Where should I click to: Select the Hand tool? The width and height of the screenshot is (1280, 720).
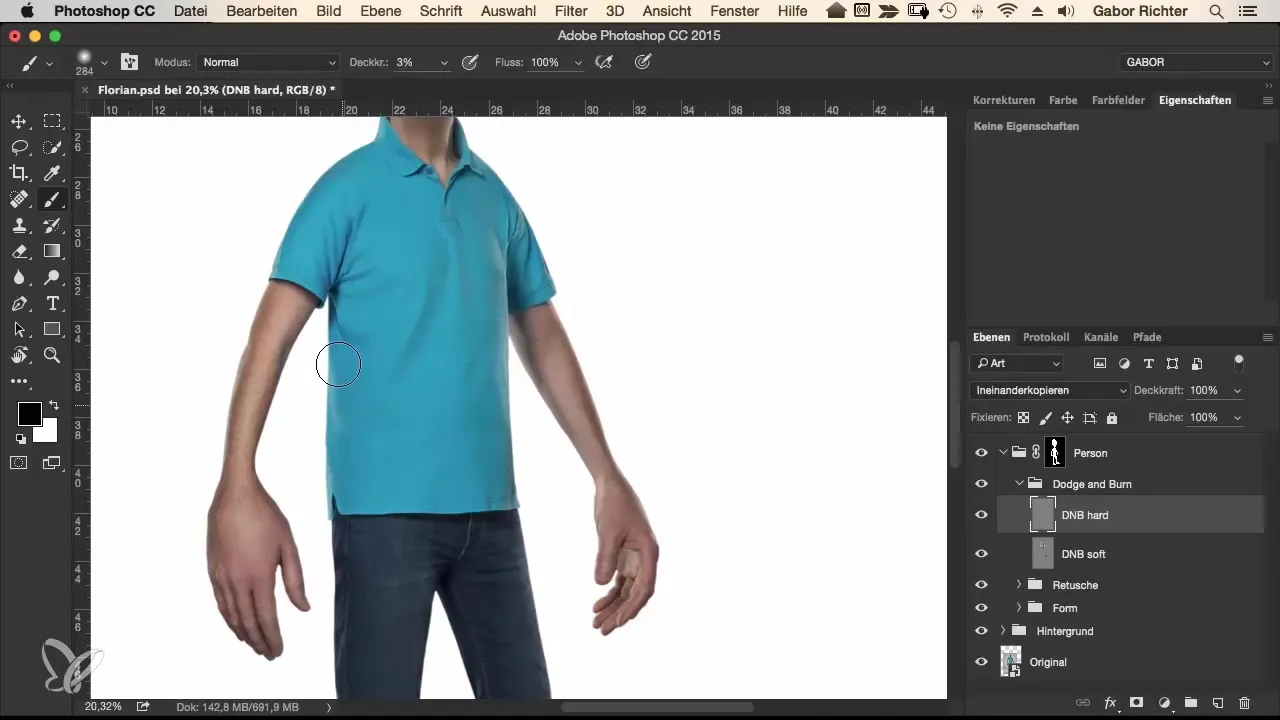(19, 355)
